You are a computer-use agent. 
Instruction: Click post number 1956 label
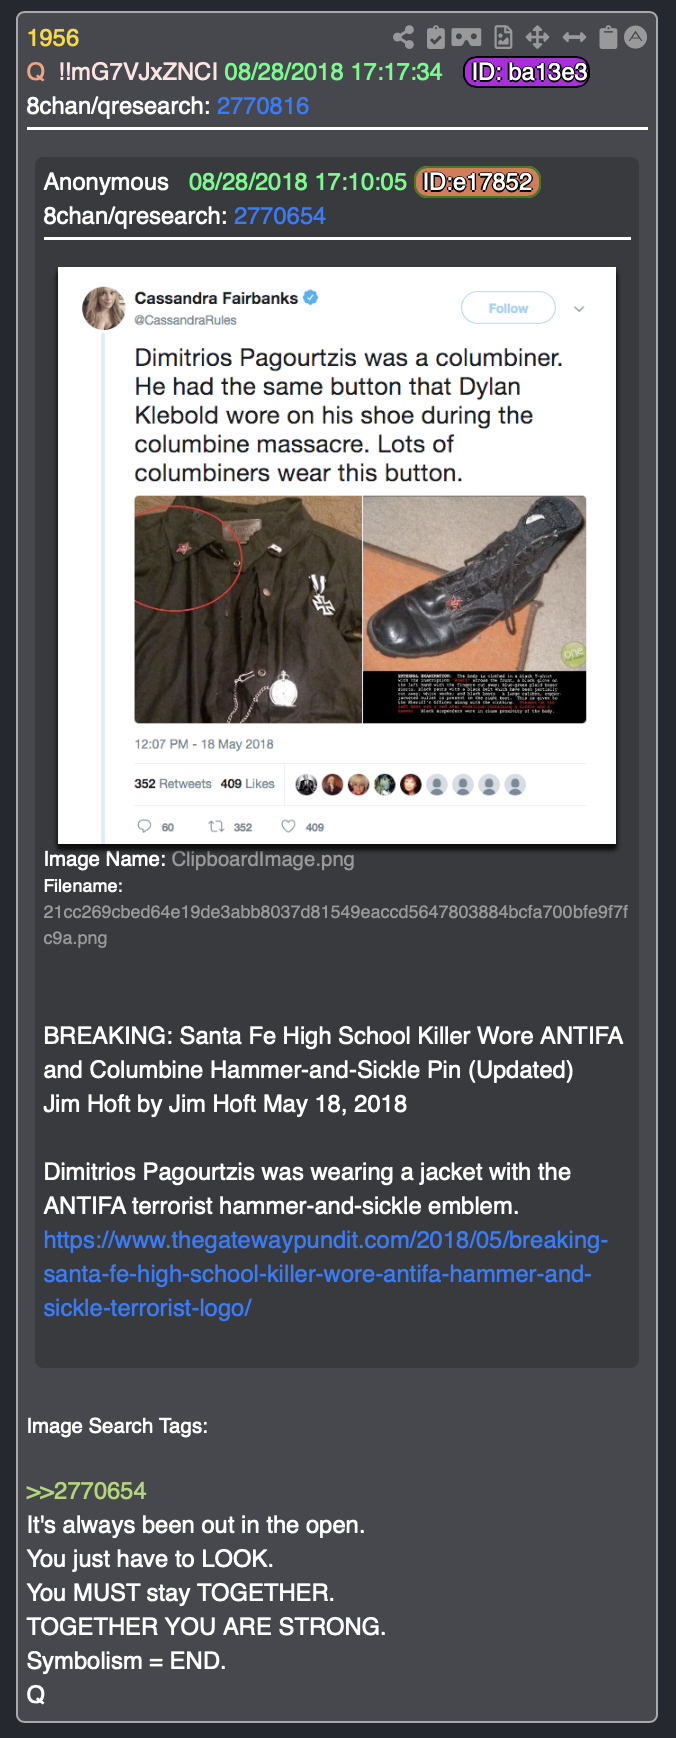coord(53,38)
